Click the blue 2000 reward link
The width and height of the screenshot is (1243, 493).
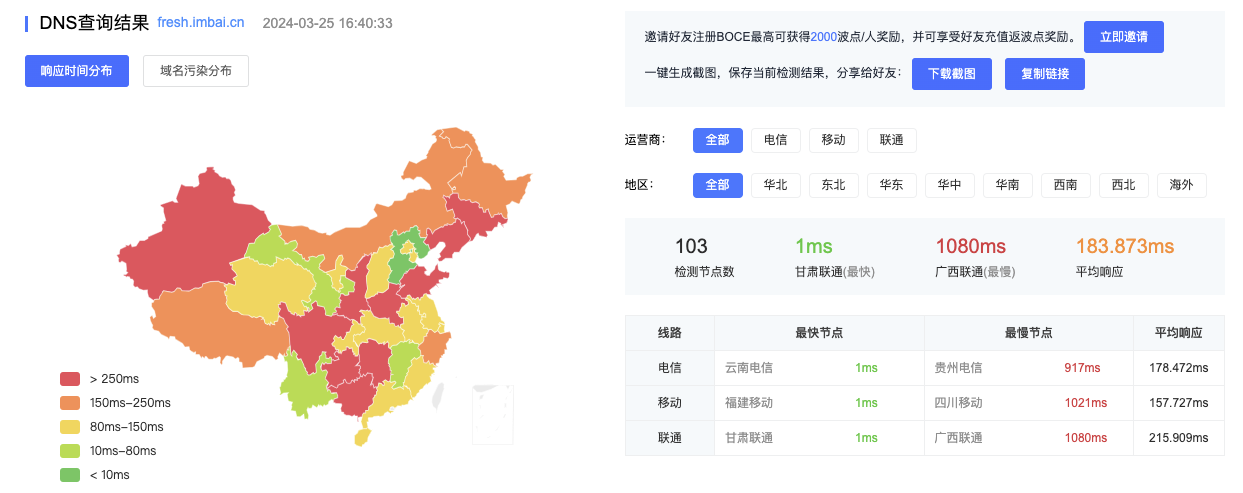pos(823,37)
